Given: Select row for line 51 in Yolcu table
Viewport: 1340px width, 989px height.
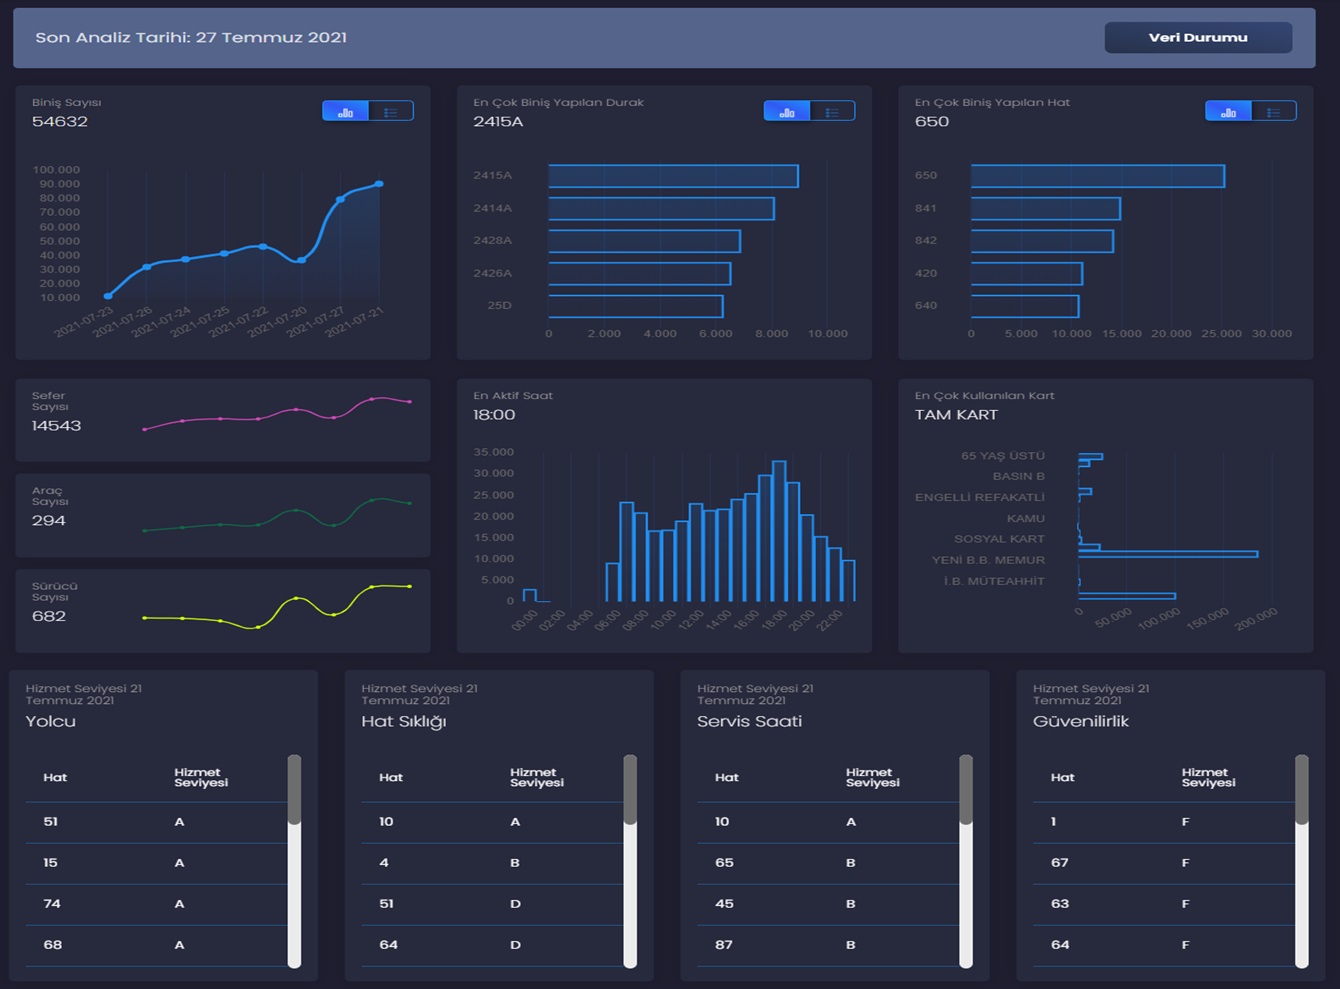Looking at the screenshot, I should [156, 822].
